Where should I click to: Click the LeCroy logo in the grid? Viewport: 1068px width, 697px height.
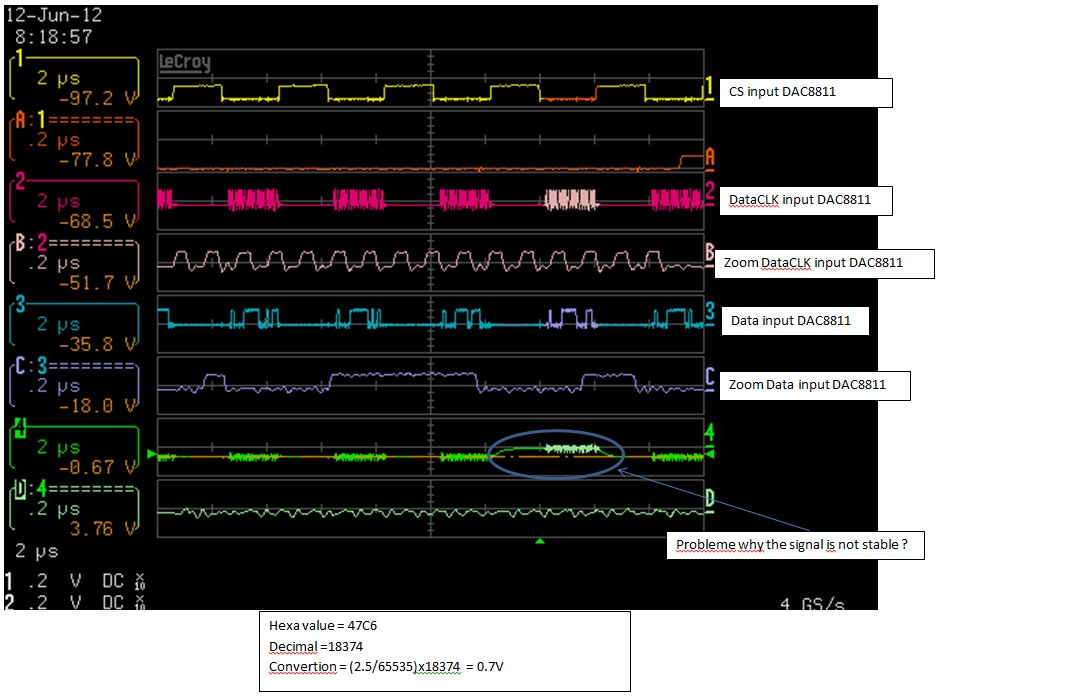tap(183, 62)
